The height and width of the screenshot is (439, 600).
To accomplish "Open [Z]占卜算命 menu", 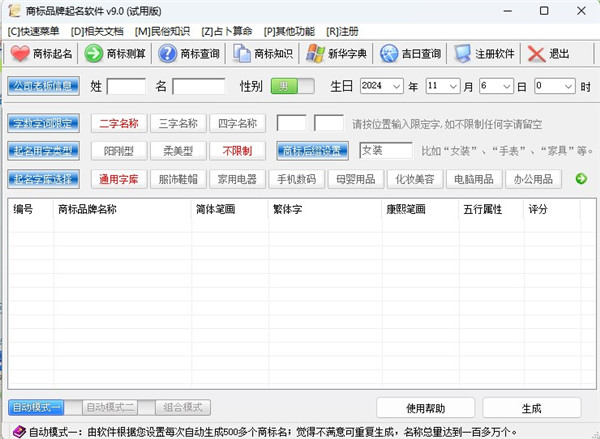I will point(227,31).
